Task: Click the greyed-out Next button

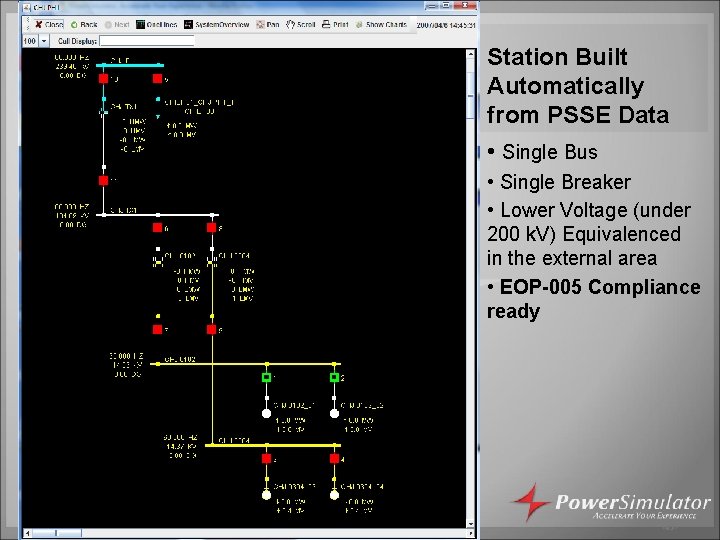Action: 117,24
